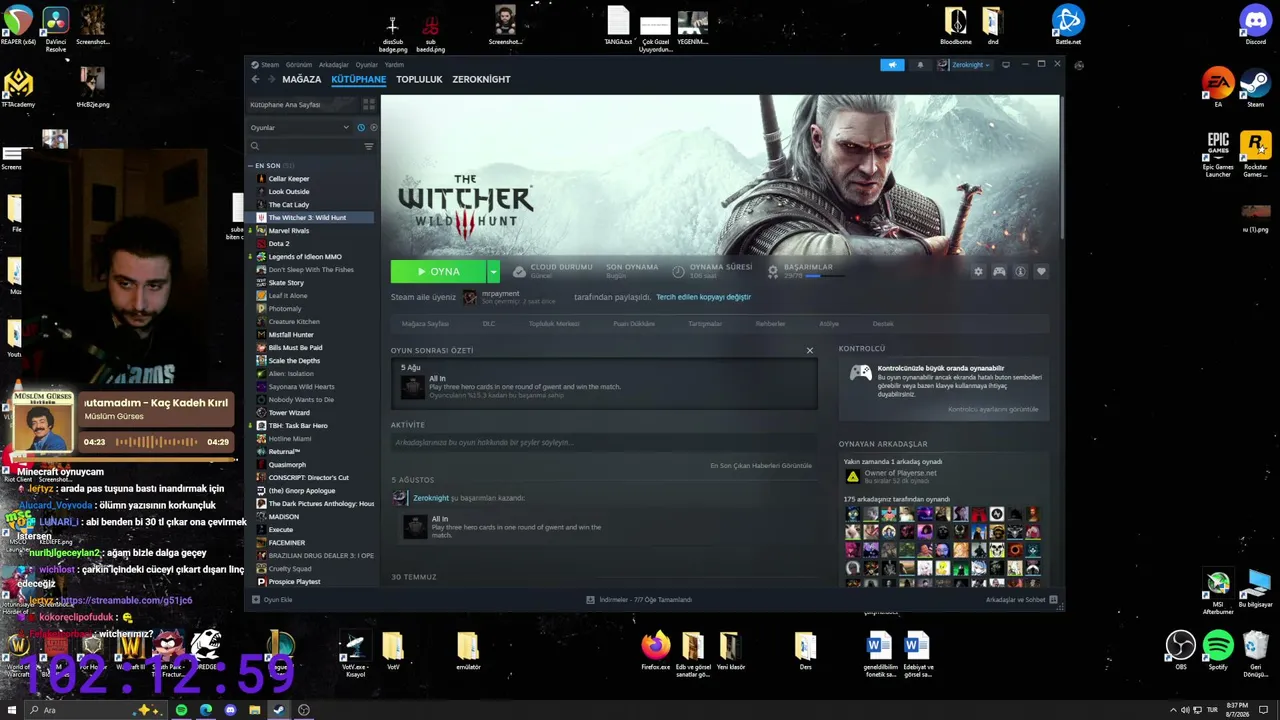This screenshot has height=720, width=1280.
Task: Open the ZEROKNIGHT profile tab
Action: [481, 79]
